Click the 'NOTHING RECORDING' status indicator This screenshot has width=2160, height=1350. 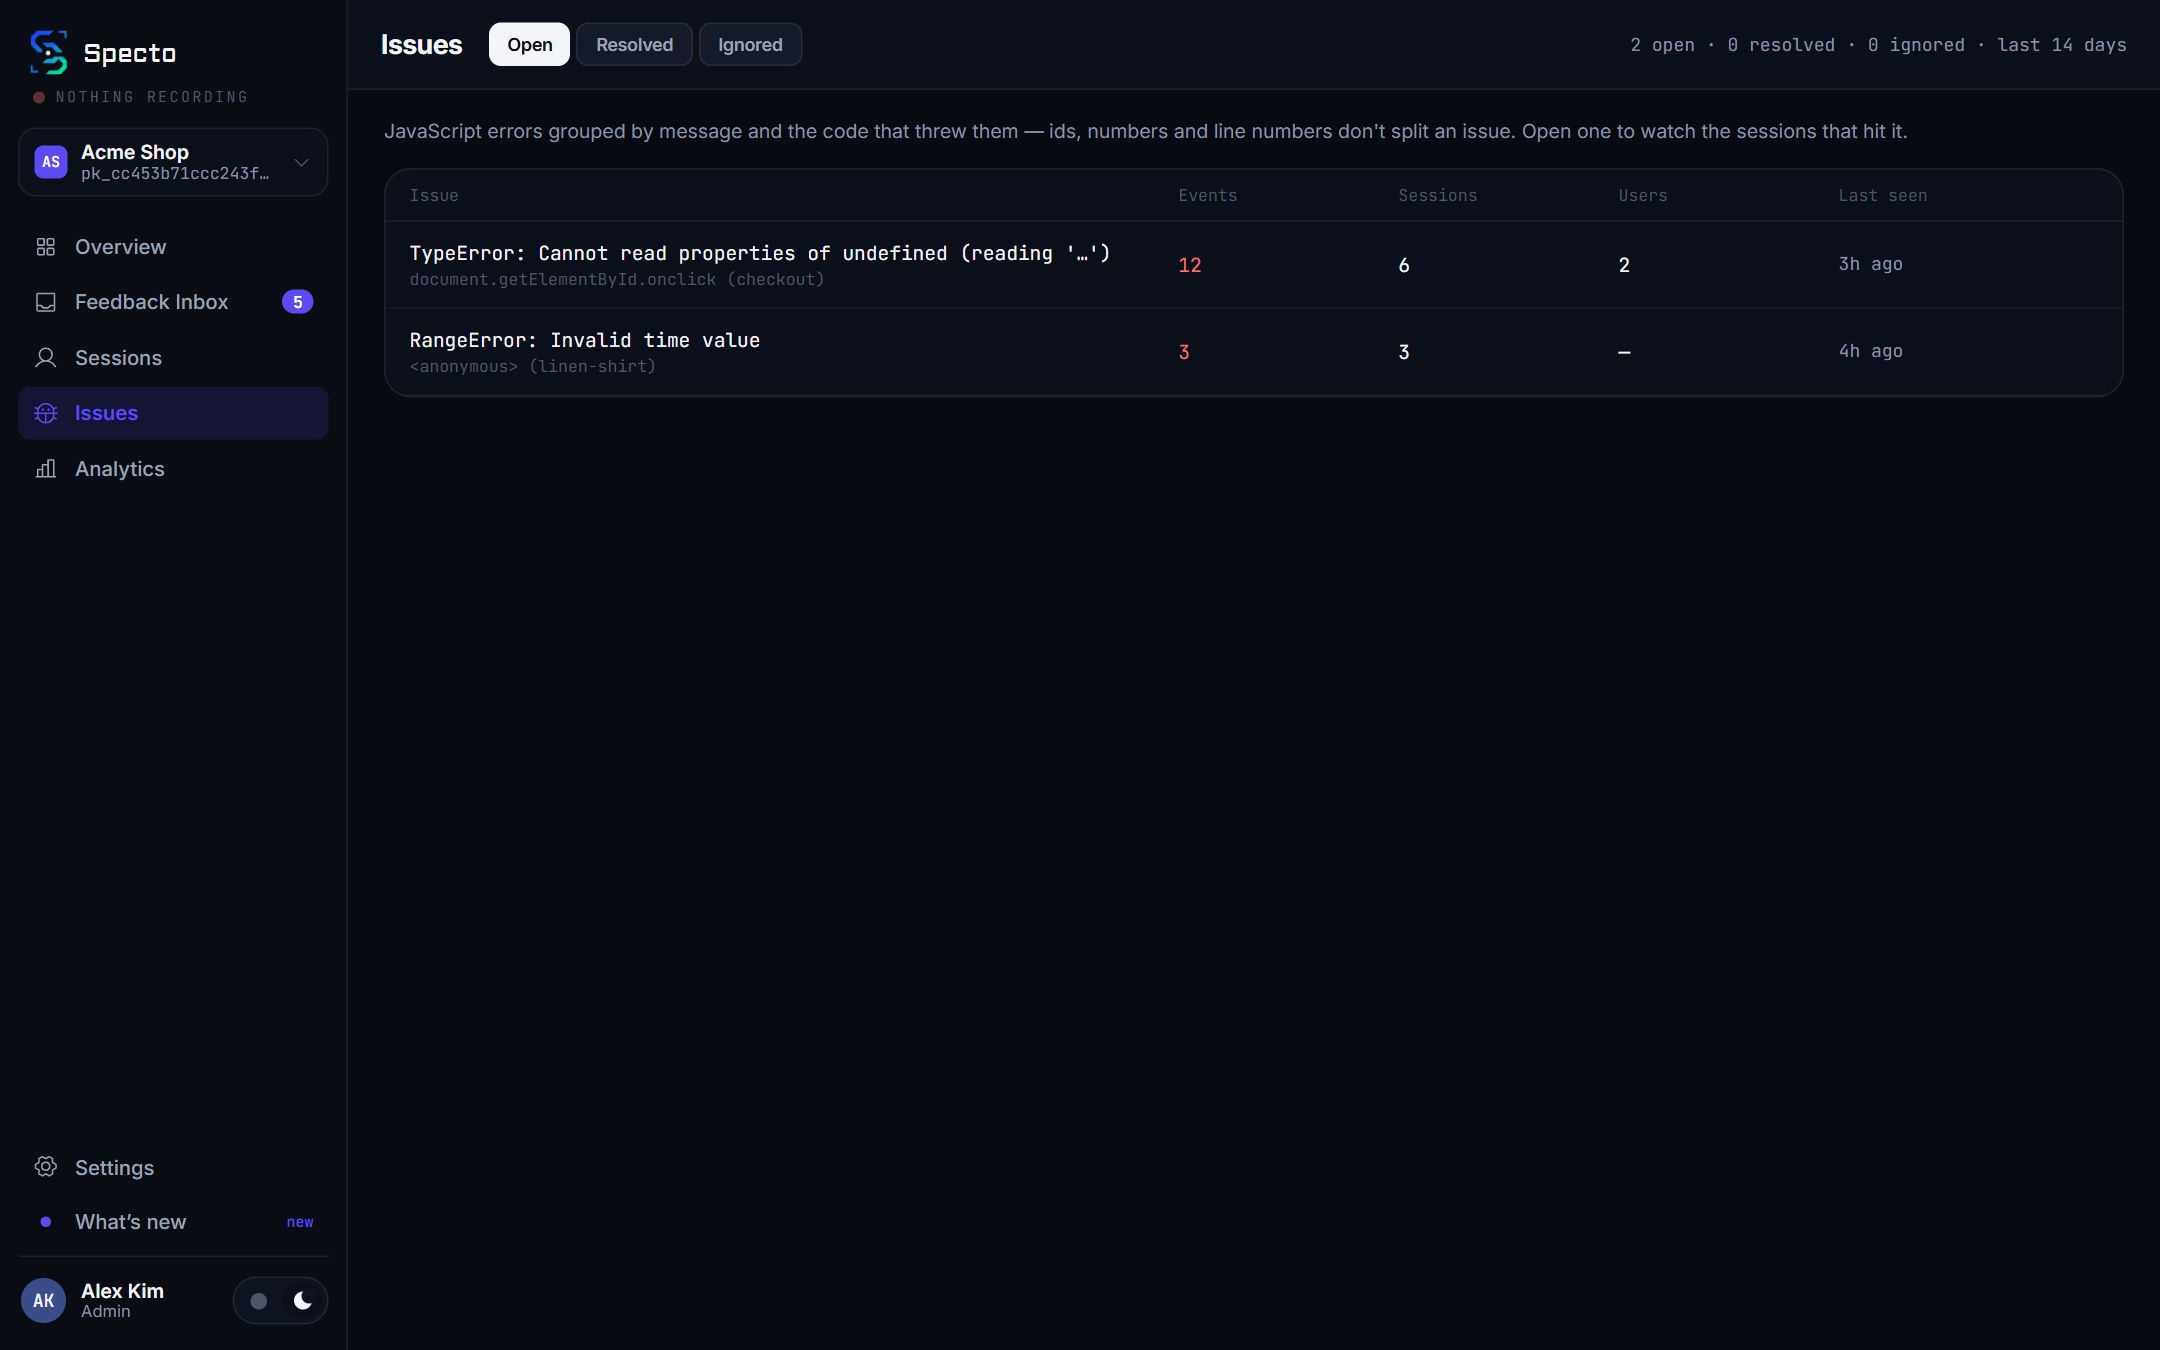pos(141,97)
